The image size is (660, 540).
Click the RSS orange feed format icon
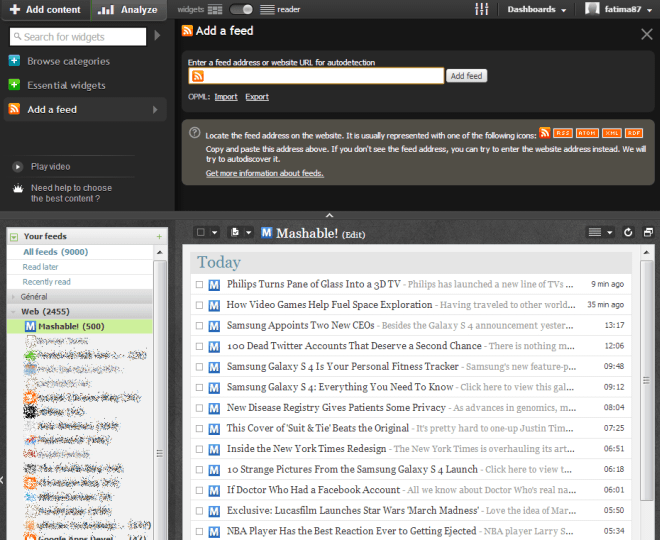click(564, 132)
